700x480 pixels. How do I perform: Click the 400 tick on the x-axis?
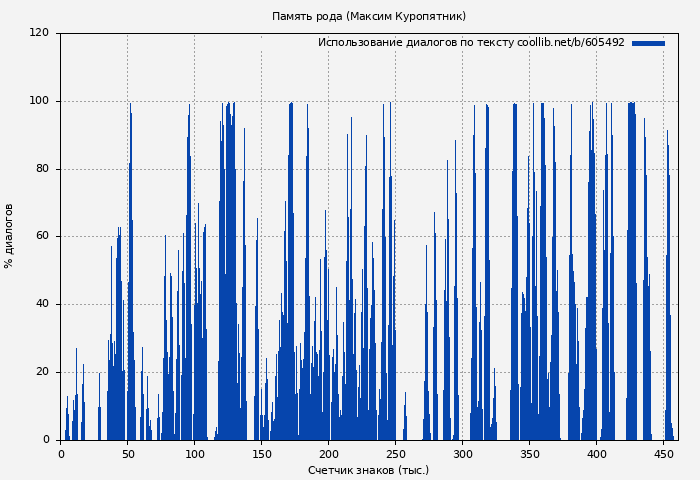597,454
